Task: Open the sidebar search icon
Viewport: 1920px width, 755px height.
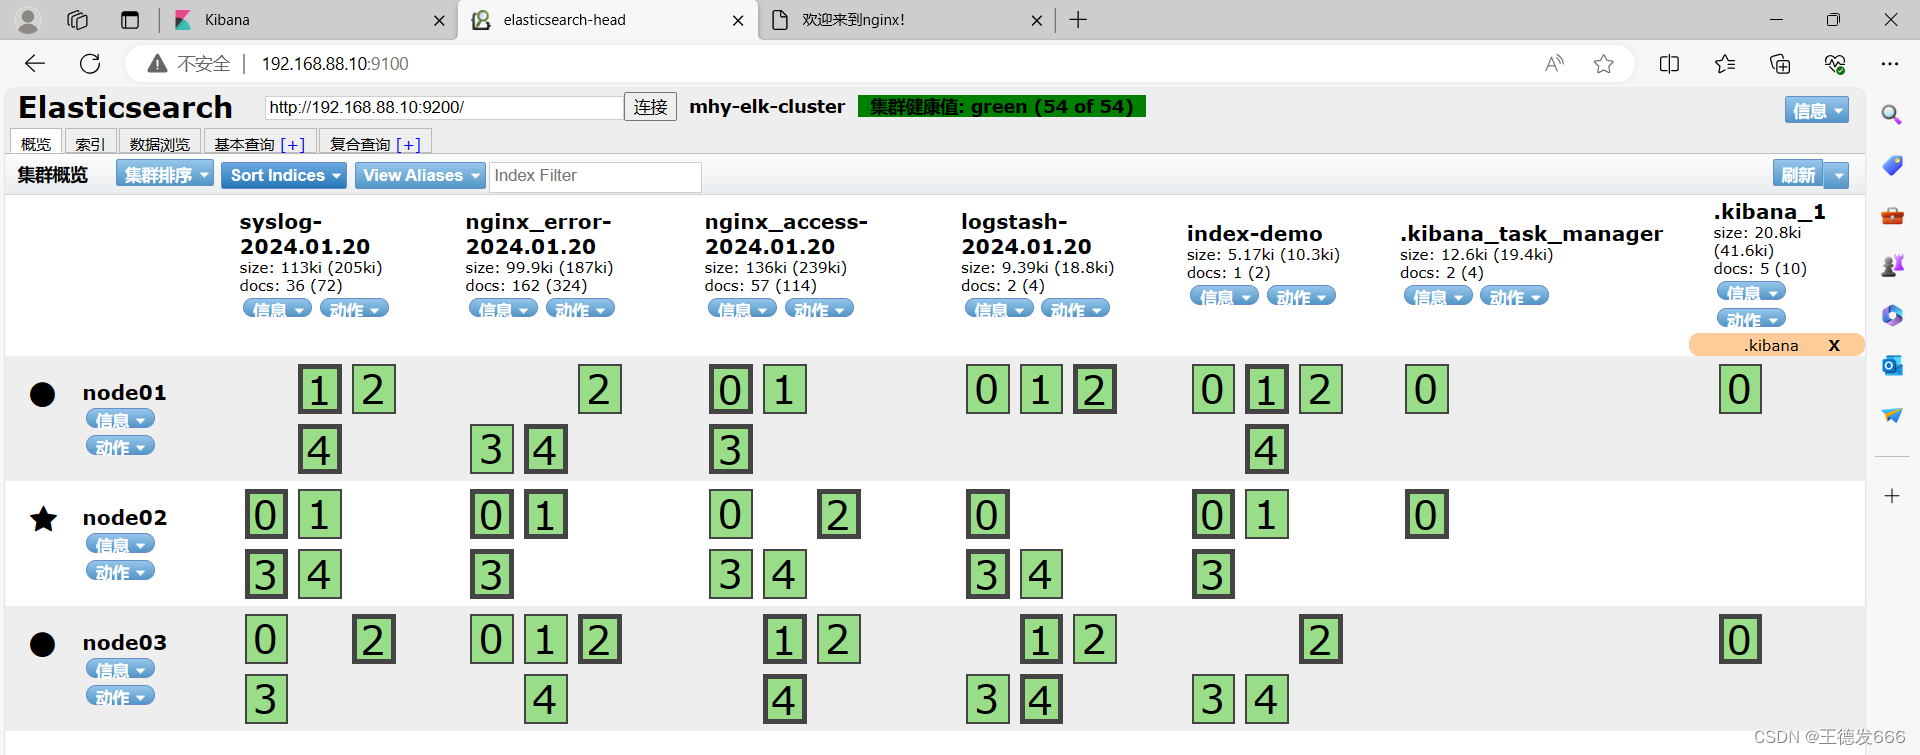Action: pyautogui.click(x=1891, y=115)
